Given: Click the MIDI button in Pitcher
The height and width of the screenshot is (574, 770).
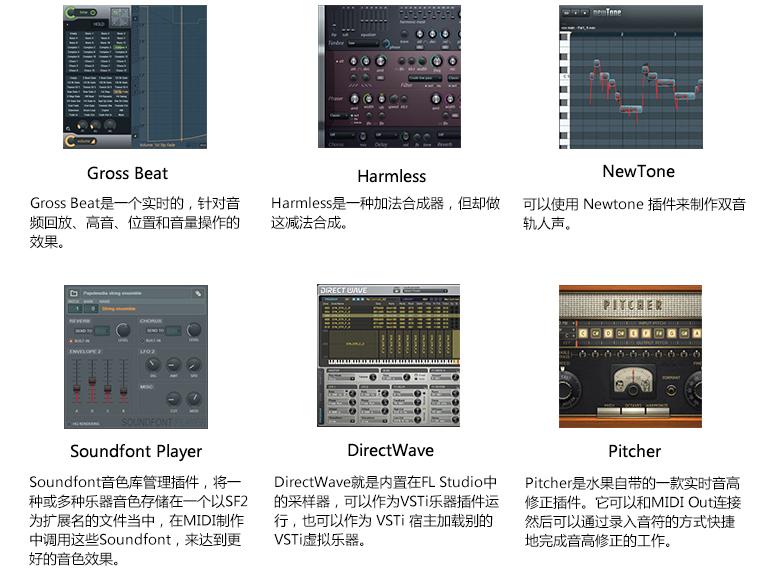Looking at the screenshot, I should point(608,410).
